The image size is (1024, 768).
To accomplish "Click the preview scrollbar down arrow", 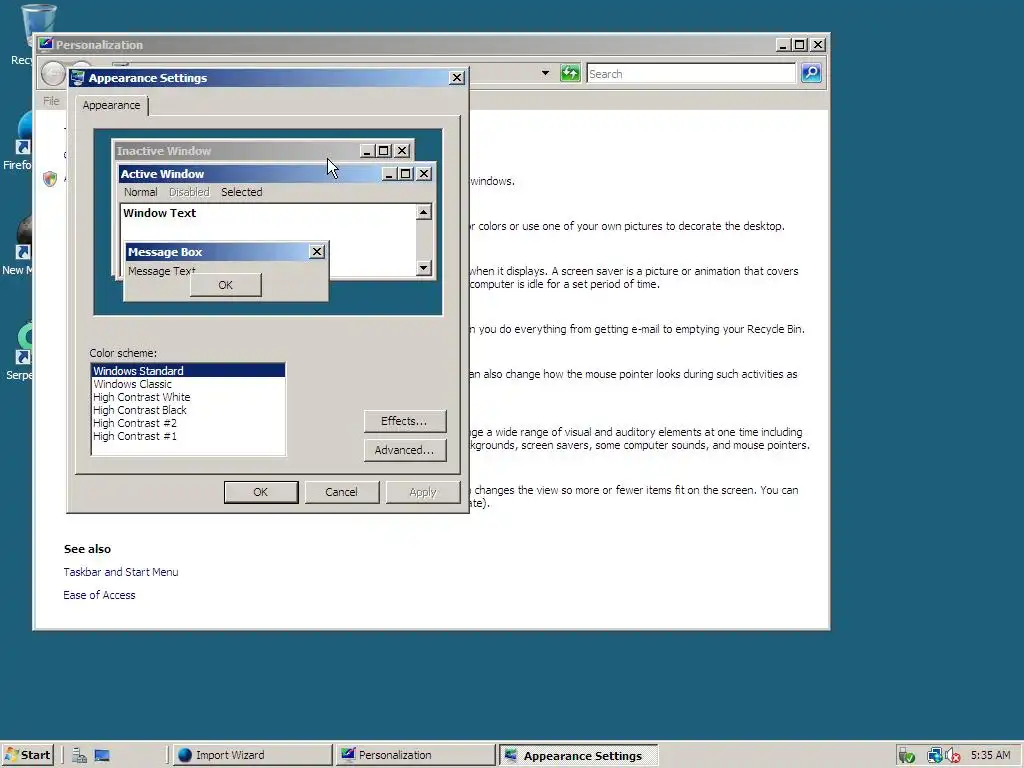I will click(x=424, y=268).
